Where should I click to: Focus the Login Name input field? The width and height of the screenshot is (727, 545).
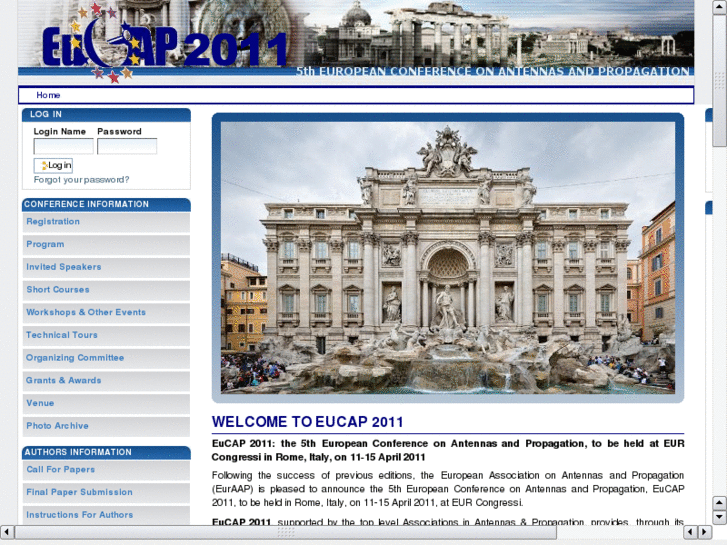point(64,147)
